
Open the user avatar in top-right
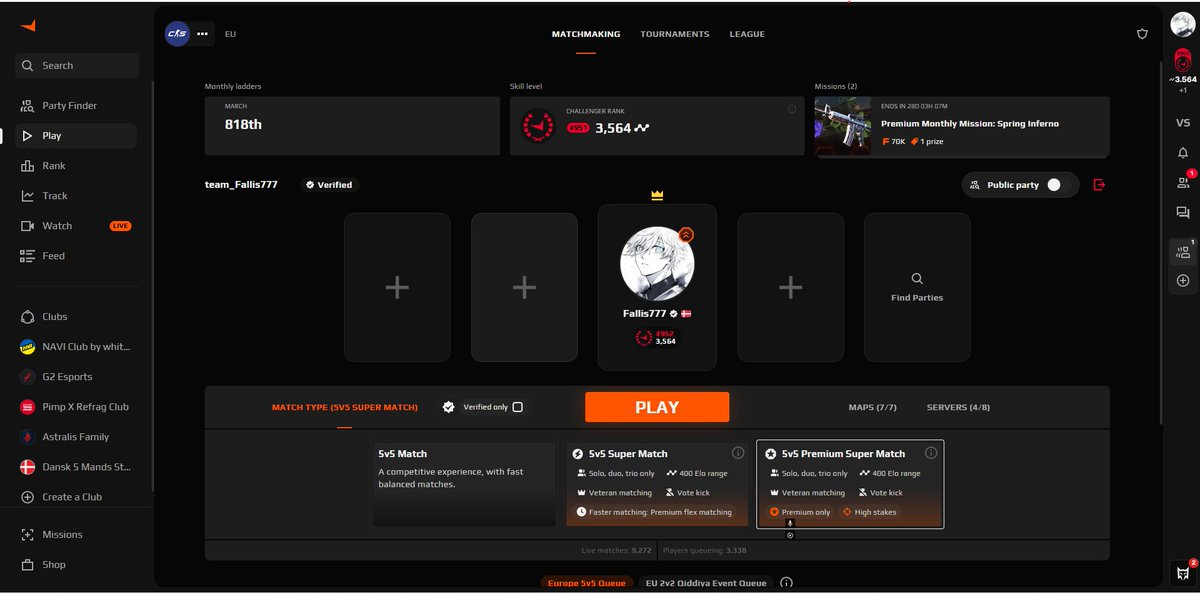[1183, 24]
